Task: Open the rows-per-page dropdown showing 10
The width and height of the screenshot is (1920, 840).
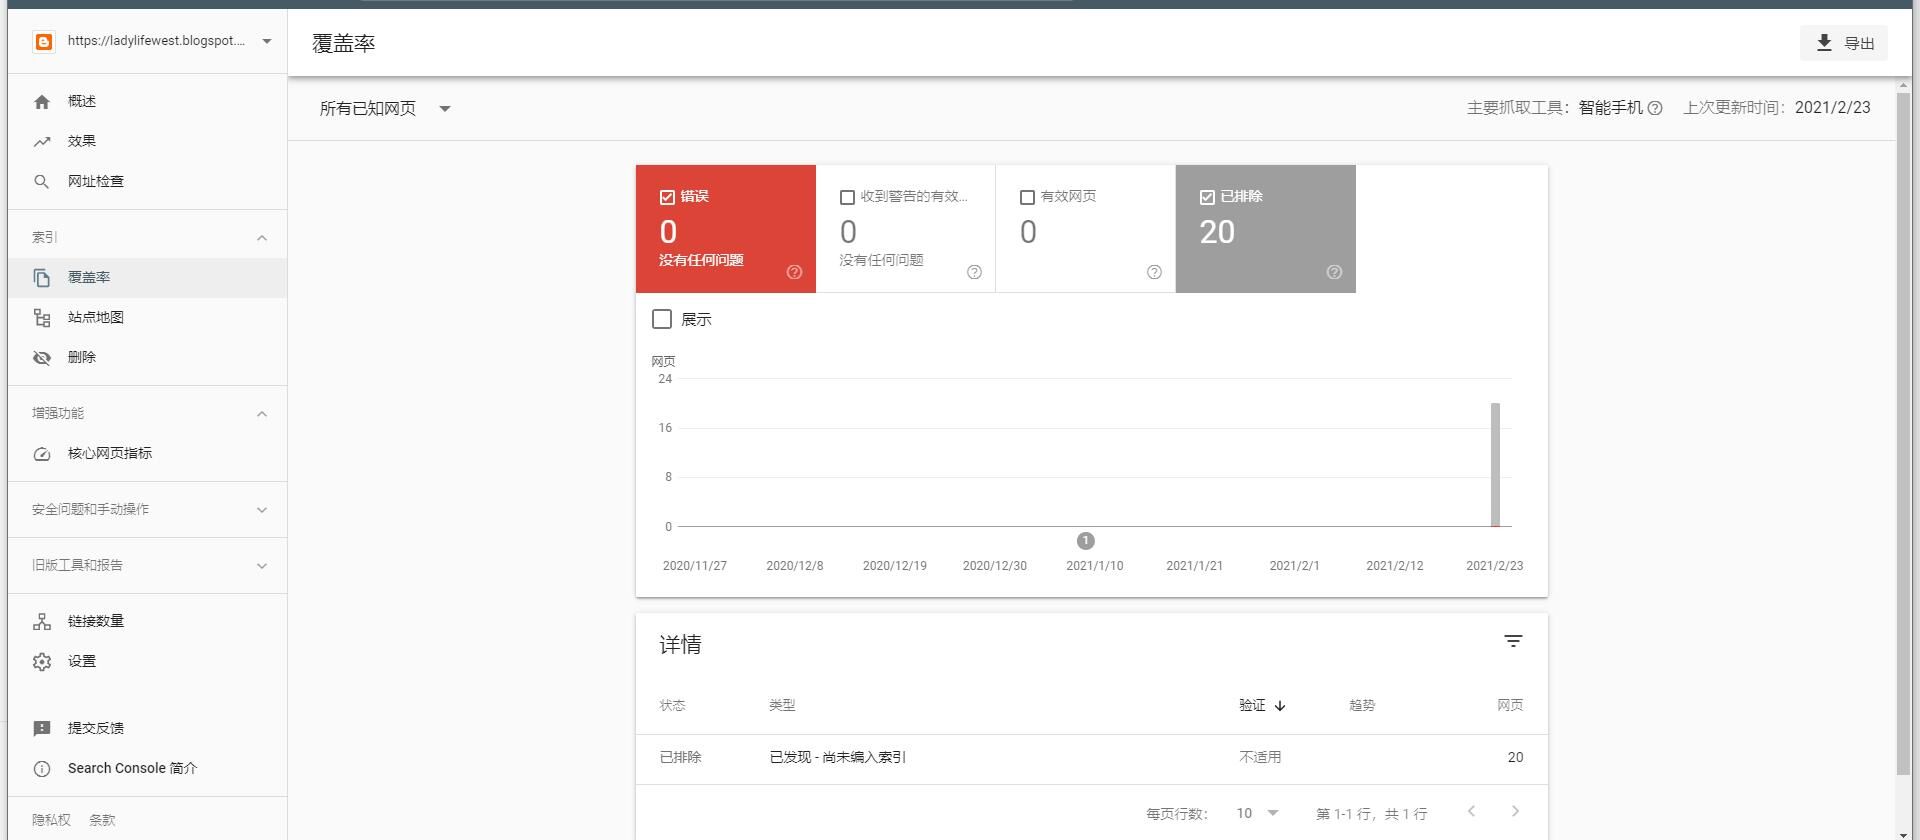Action: (x=1257, y=813)
